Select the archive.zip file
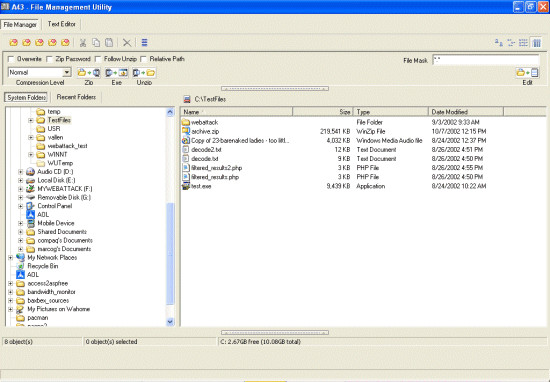Image resolution: width=550 pixels, height=382 pixels. click(x=205, y=132)
